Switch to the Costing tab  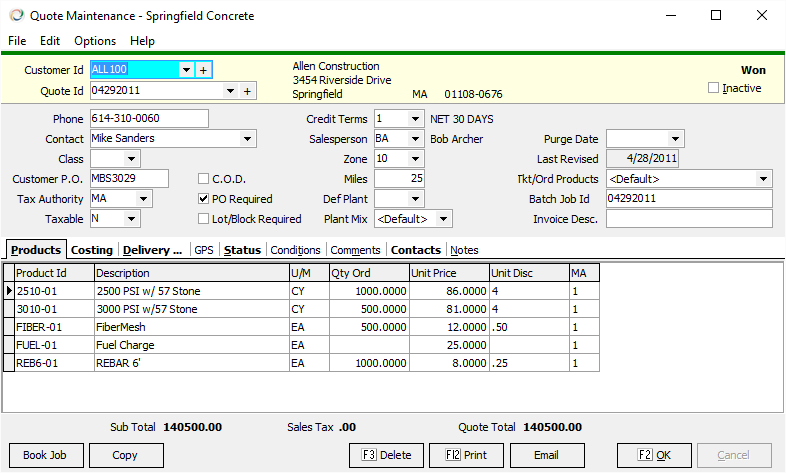click(x=92, y=250)
